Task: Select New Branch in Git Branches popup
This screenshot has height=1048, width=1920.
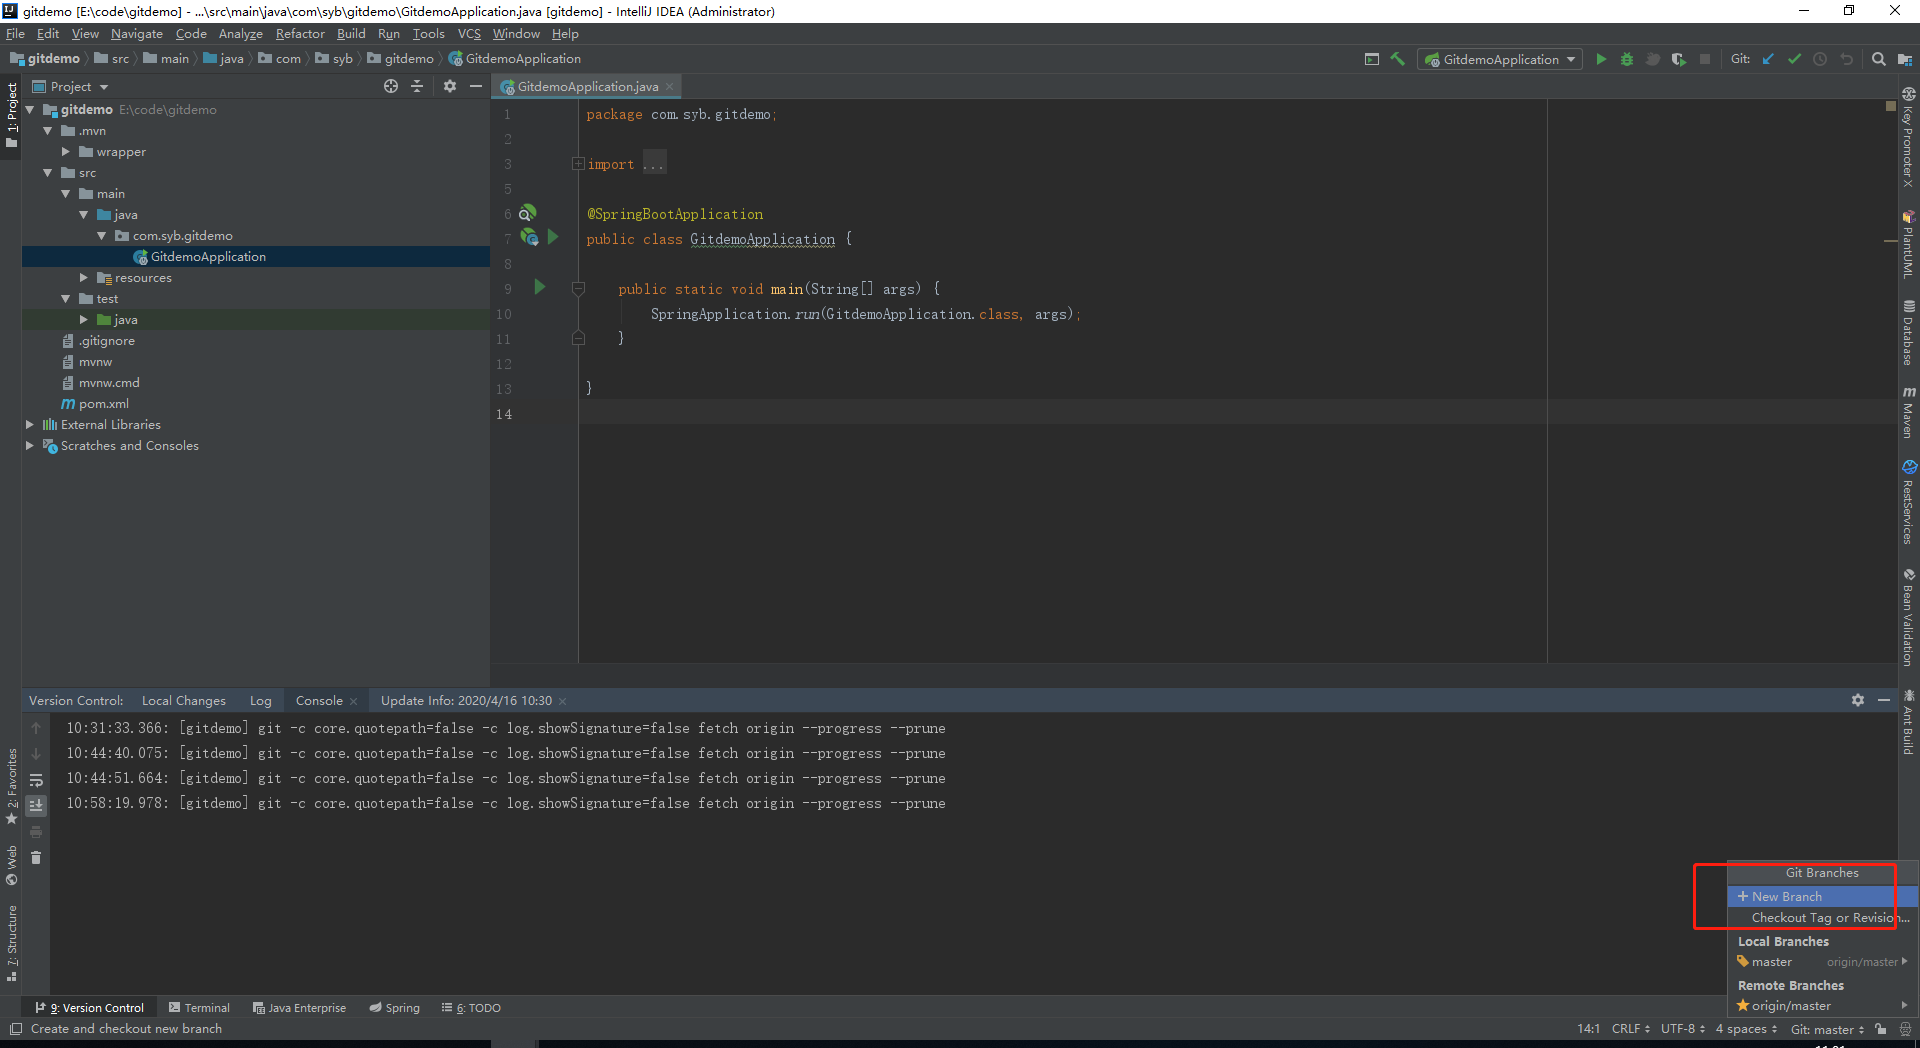Action: [1822, 896]
